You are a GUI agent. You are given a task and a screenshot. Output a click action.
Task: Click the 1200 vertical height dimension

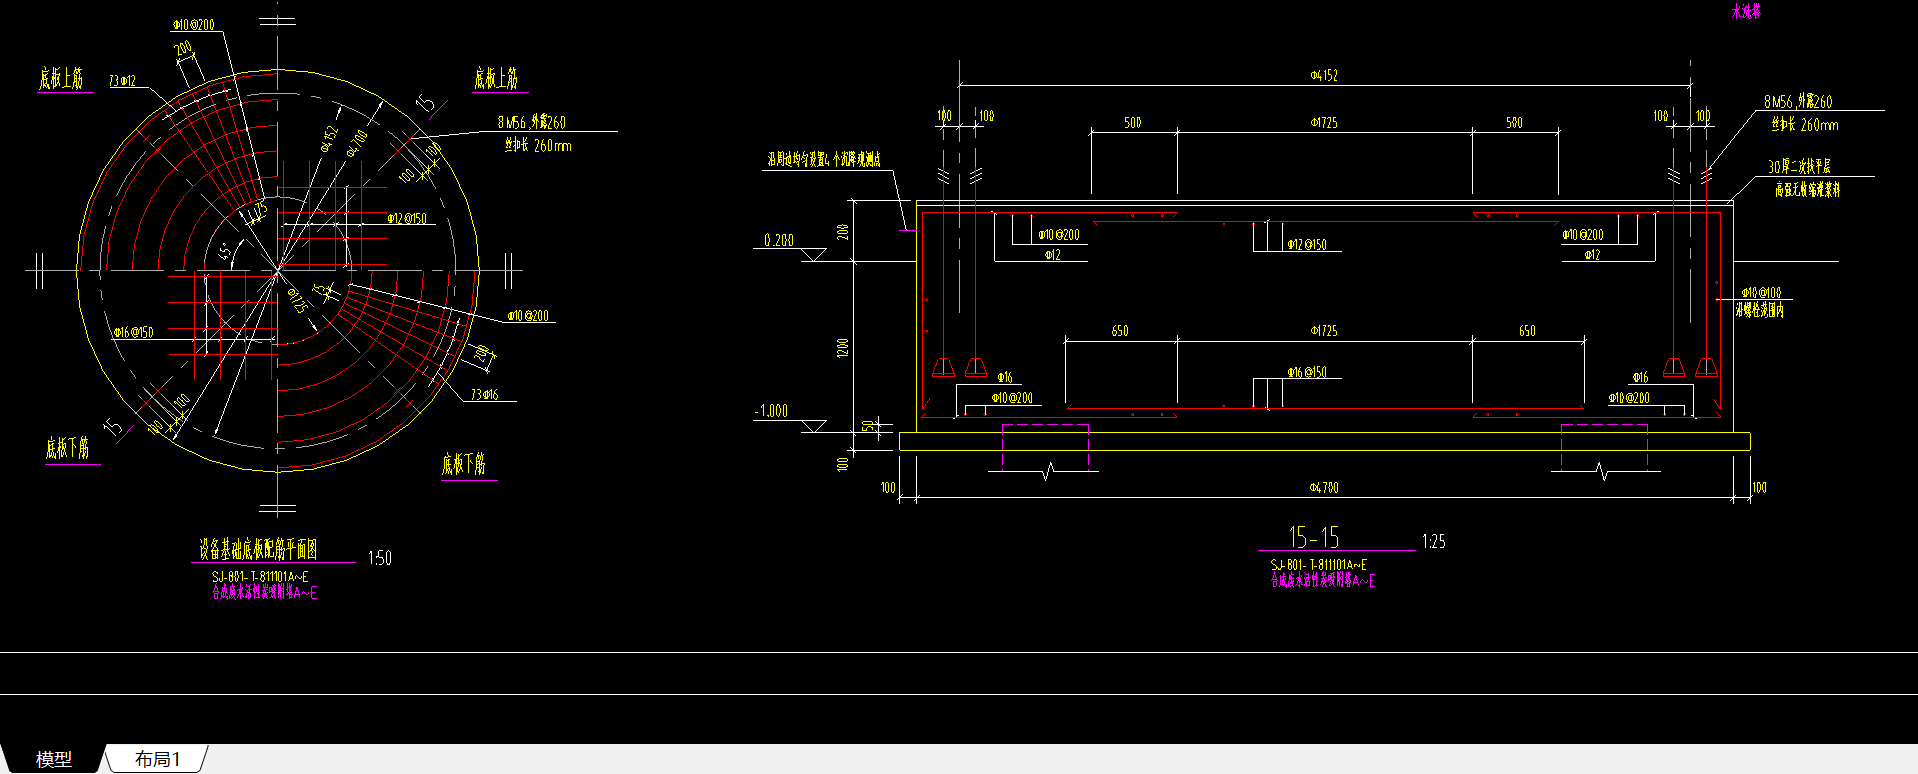tap(843, 348)
